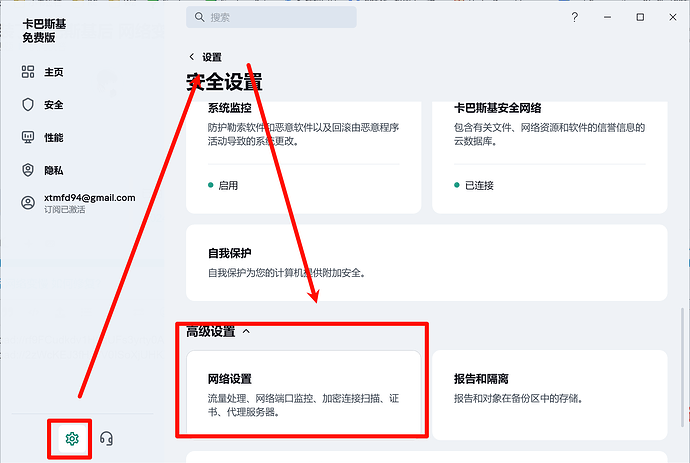Click inside the 搜索 search field
This screenshot has height=463, width=690.
271,17
